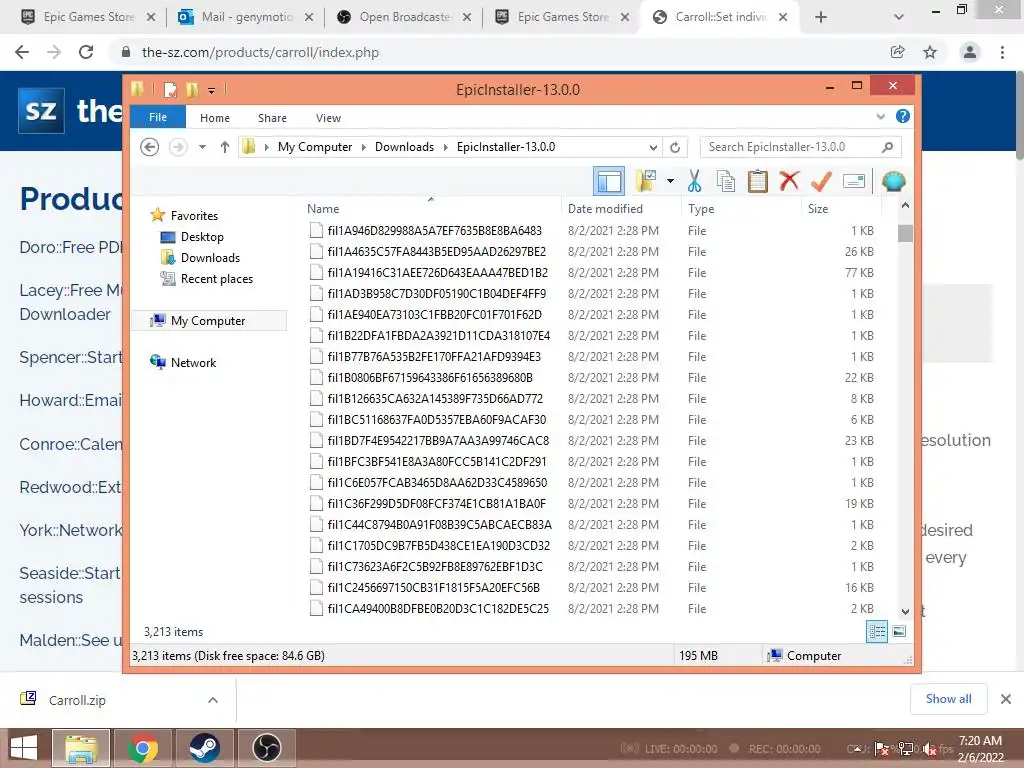Open the View ribbon tab

328,118
